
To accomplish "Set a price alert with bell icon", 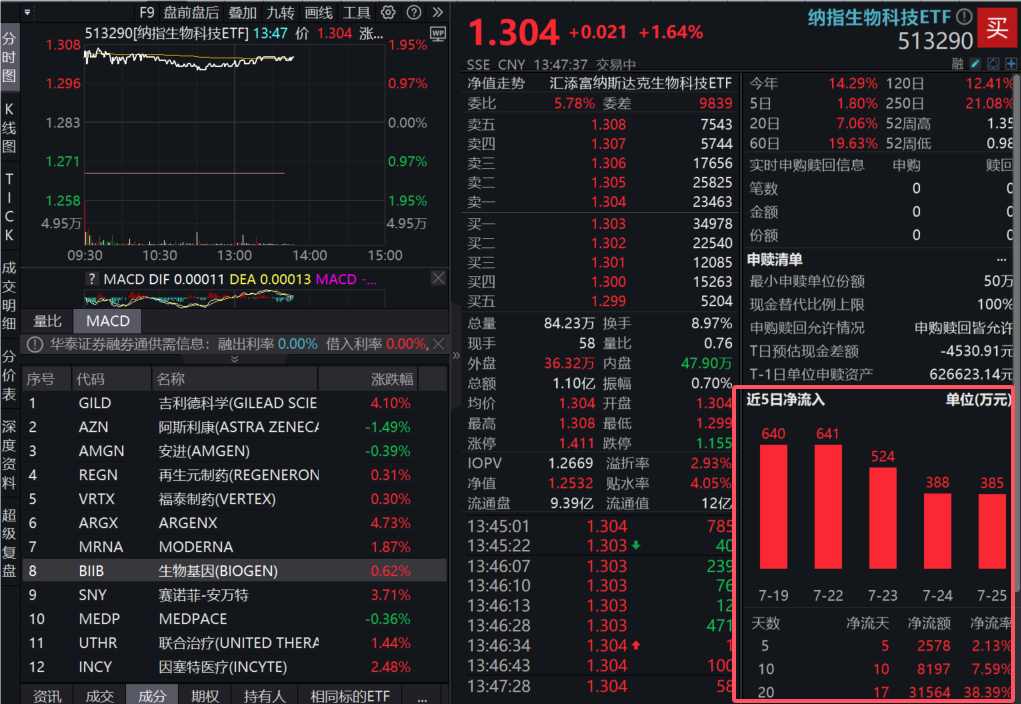I will 993,63.
